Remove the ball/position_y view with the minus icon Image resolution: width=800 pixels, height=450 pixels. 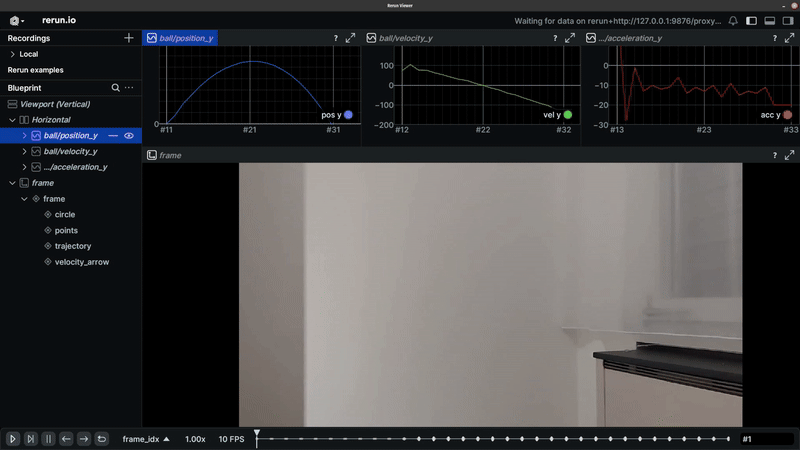(x=113, y=135)
